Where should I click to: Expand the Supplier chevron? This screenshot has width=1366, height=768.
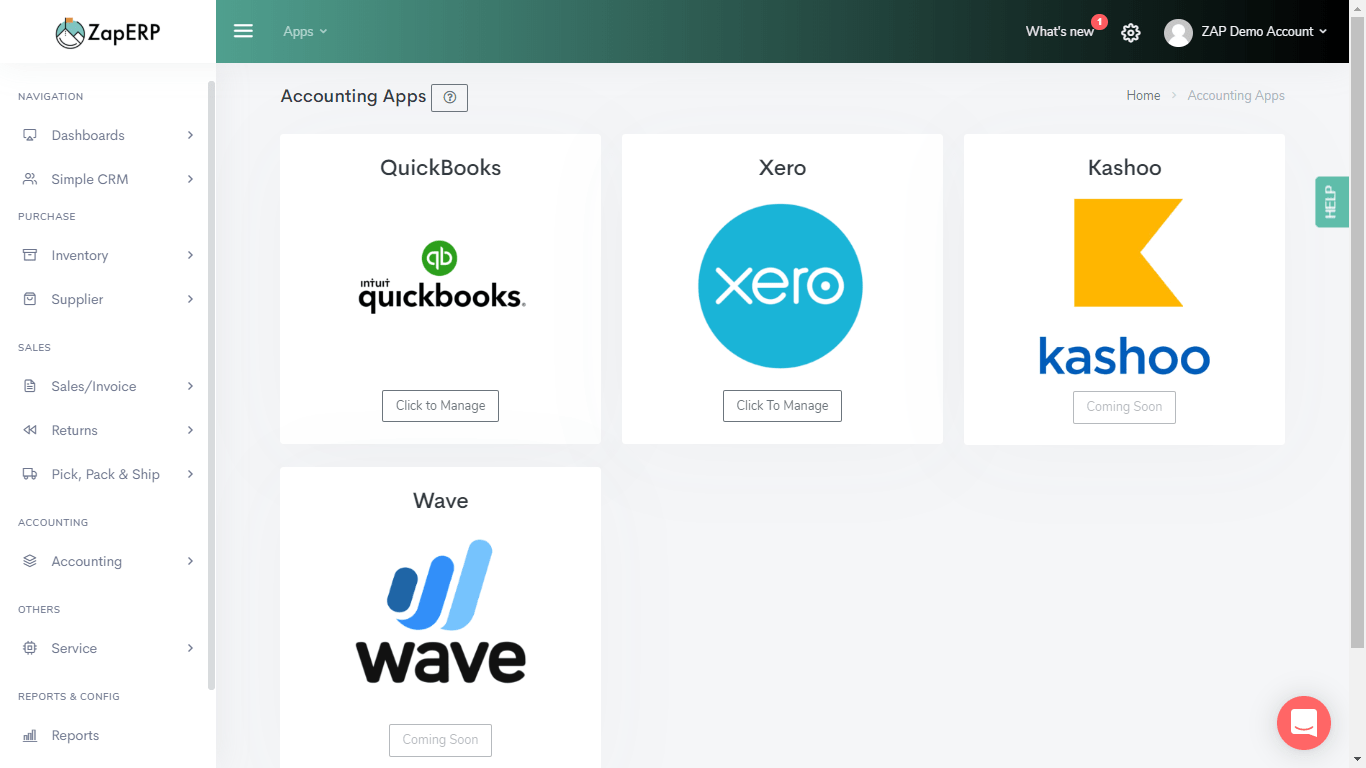pos(190,299)
